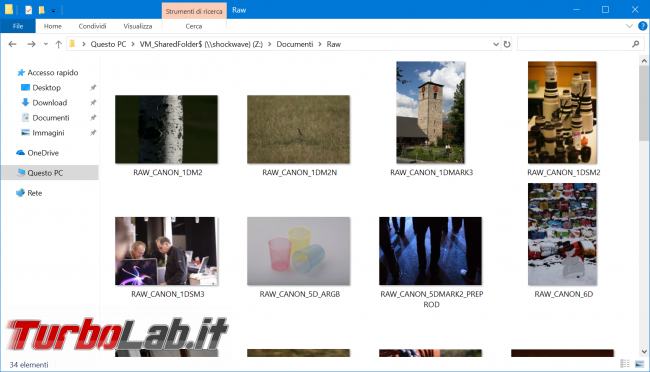This screenshot has height=372, width=650.
Task: Open the Customize Quick Access Toolbar dropdown
Action: pos(53,10)
